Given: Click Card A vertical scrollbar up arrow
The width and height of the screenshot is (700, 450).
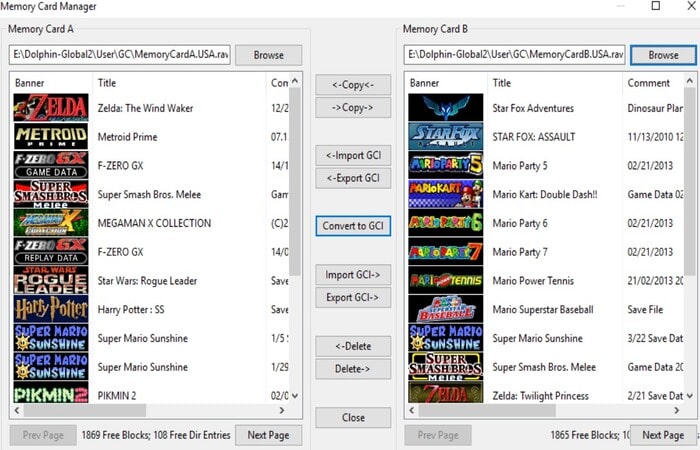Looking at the screenshot, I should click(295, 81).
